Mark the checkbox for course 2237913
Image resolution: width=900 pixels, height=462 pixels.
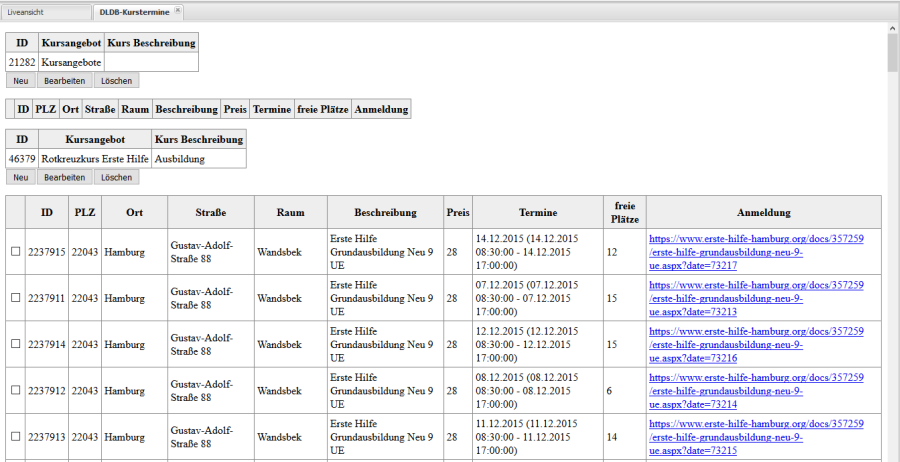[15, 437]
